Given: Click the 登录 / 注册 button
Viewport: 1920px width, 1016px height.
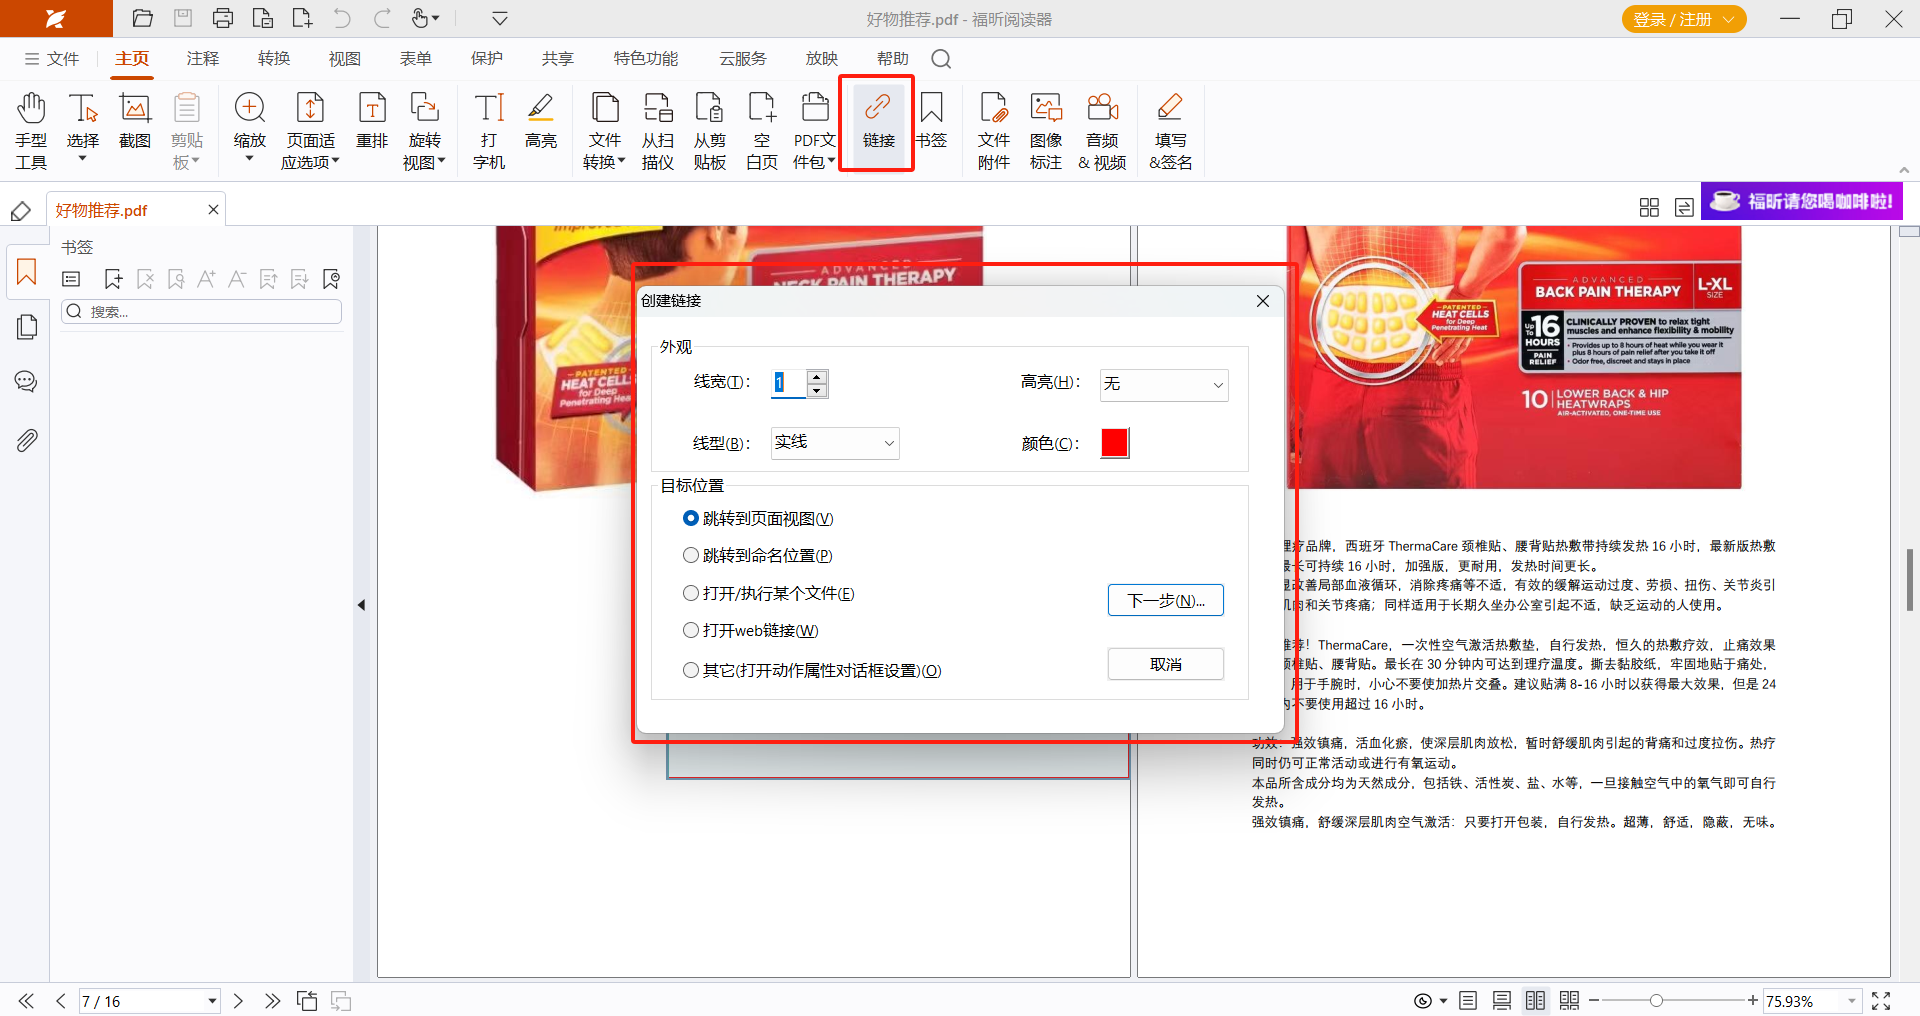Looking at the screenshot, I should coord(1684,19).
